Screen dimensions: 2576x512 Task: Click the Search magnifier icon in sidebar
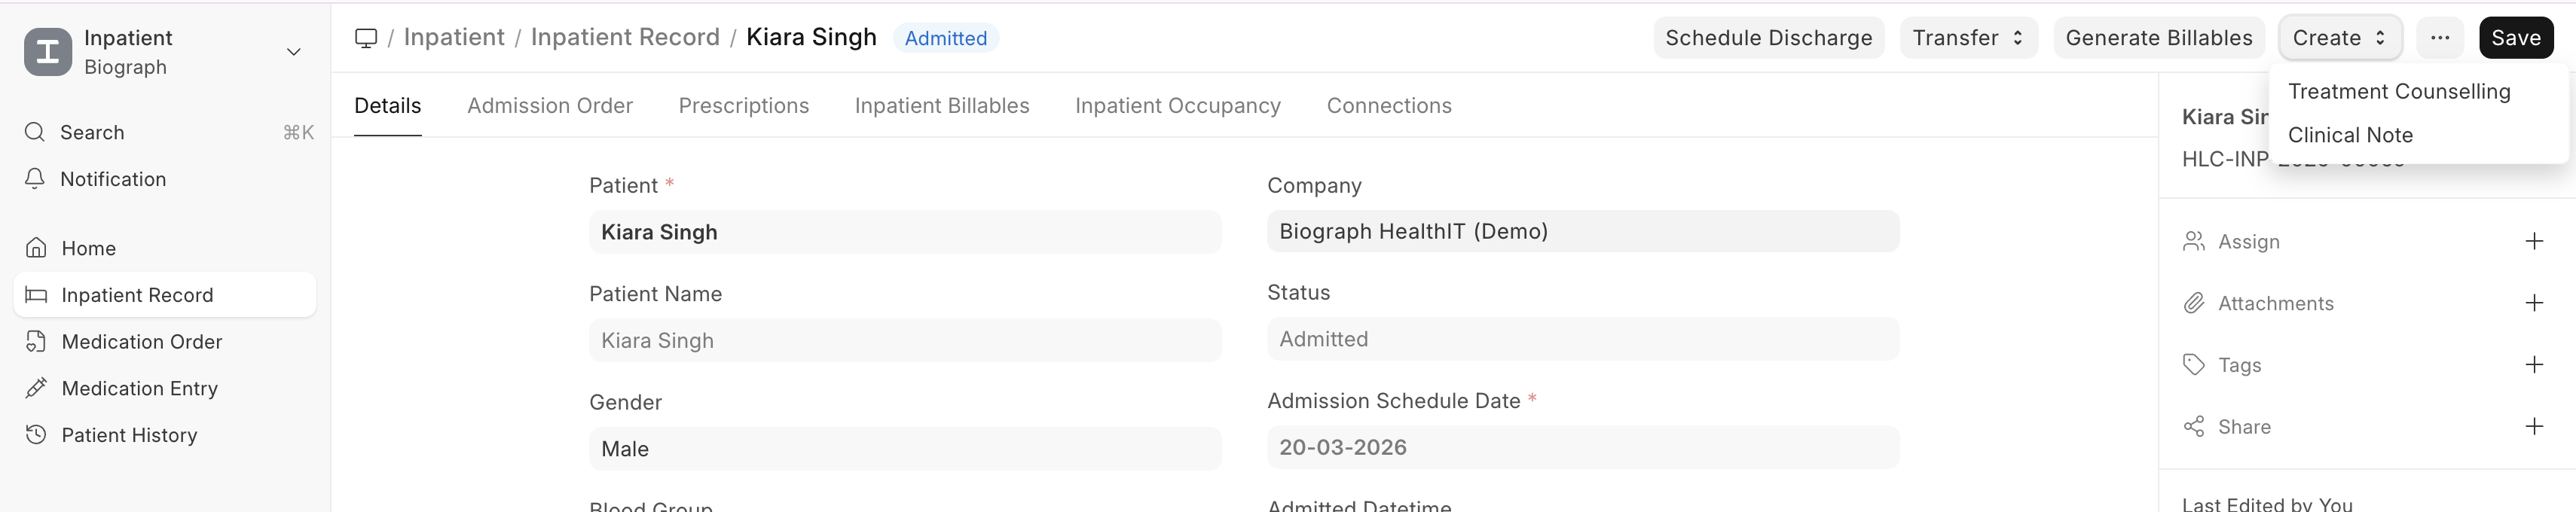pyautogui.click(x=35, y=132)
